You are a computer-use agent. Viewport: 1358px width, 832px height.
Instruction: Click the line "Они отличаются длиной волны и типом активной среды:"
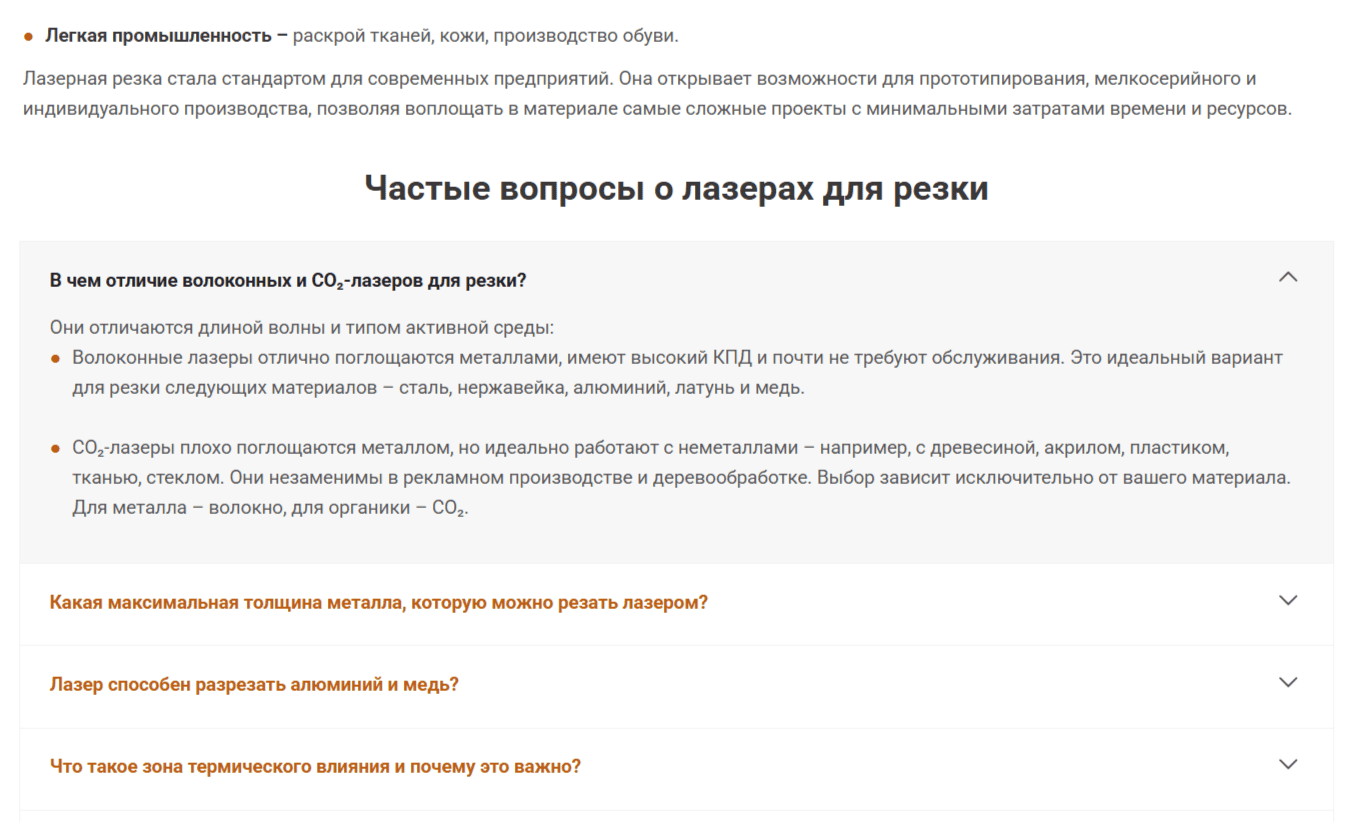[301, 328]
